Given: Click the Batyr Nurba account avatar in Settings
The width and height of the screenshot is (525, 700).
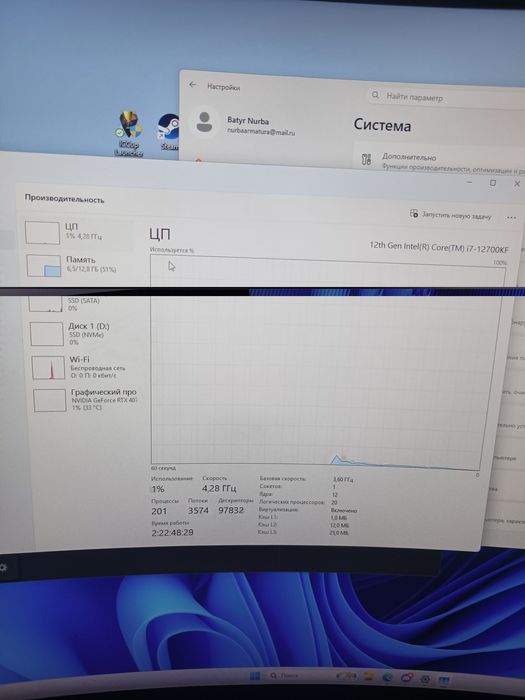Looking at the screenshot, I should 204,122.
